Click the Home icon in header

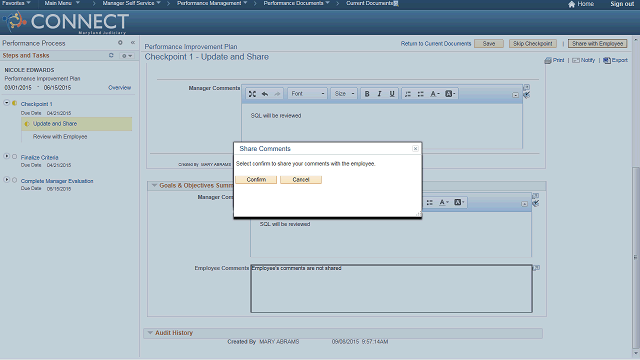click(571, 4)
